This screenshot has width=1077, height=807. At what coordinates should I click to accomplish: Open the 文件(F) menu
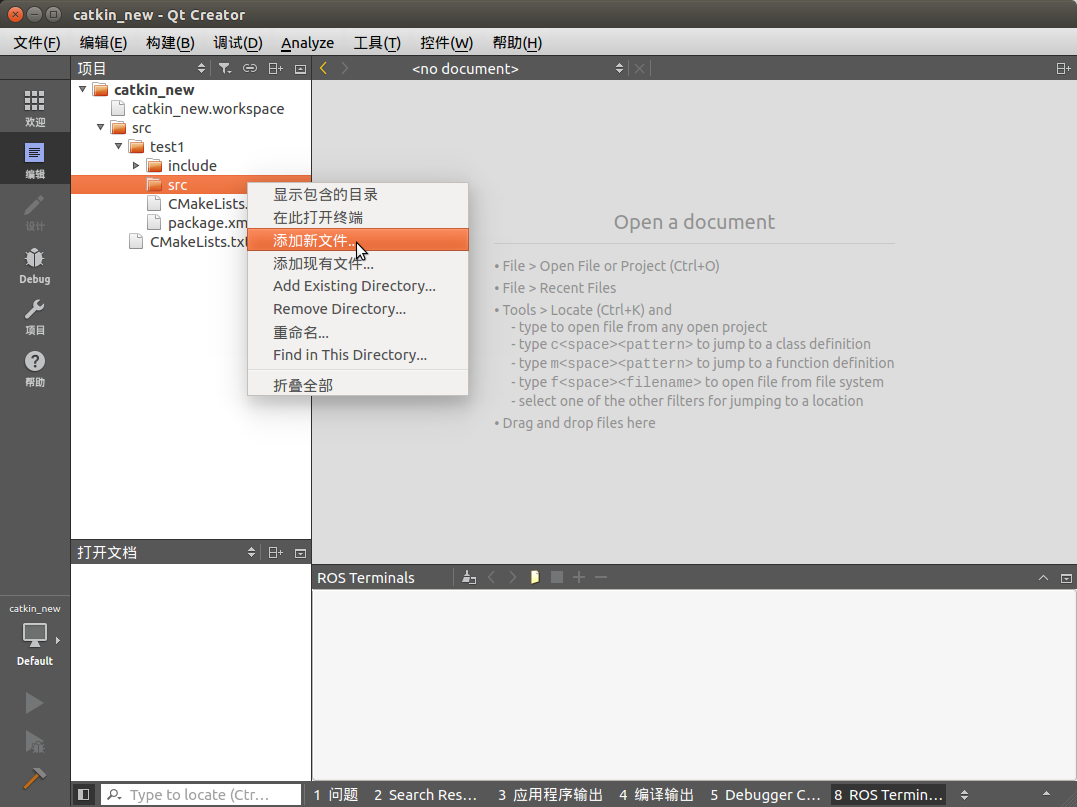click(37, 43)
